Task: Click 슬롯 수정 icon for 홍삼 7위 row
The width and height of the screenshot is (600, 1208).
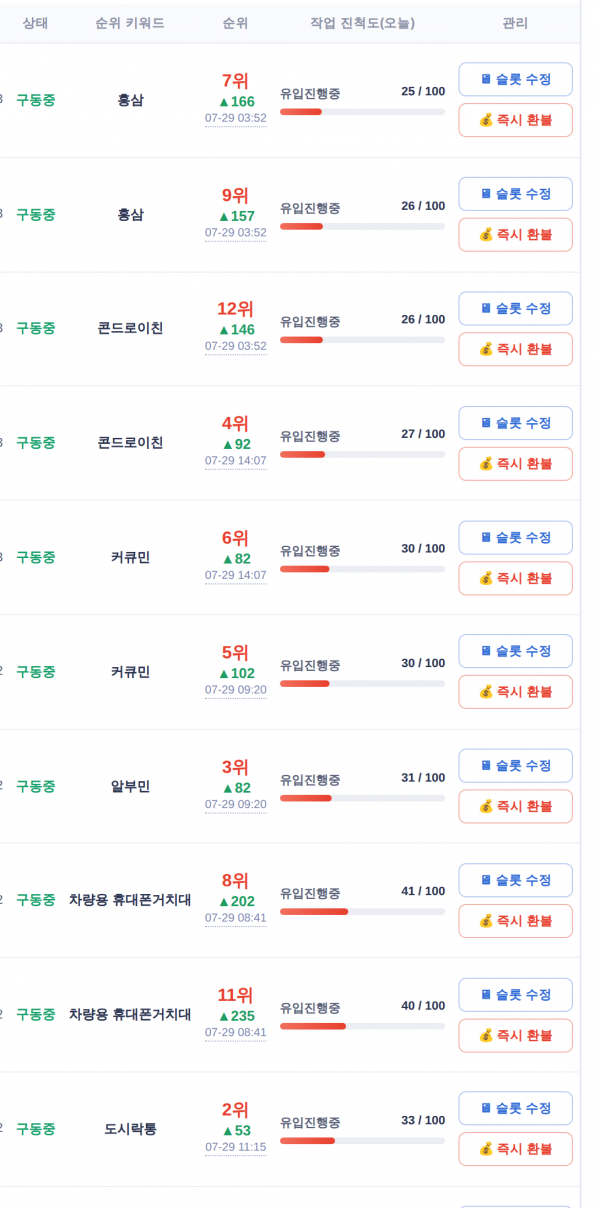Action: click(x=486, y=79)
